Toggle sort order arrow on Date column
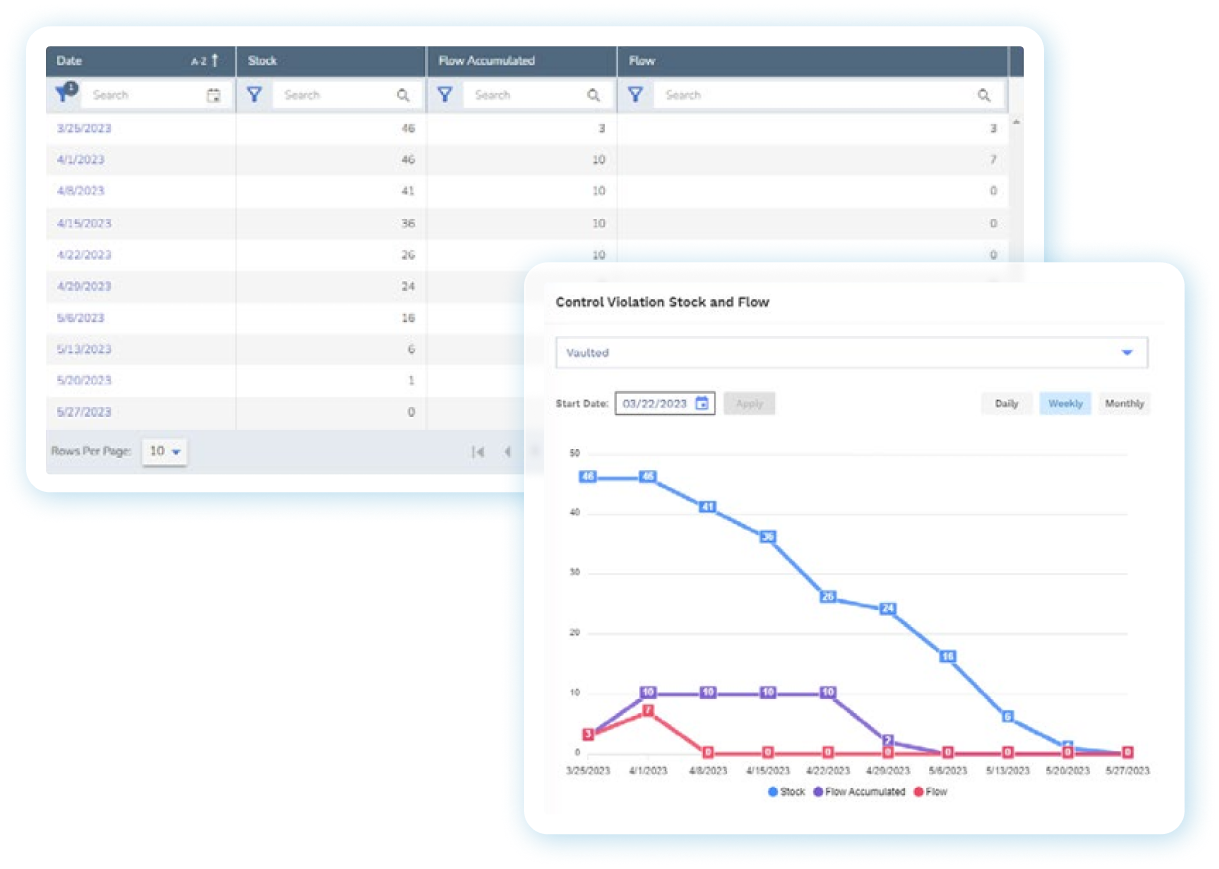Viewport: 1219px width, 869px height. coord(214,61)
